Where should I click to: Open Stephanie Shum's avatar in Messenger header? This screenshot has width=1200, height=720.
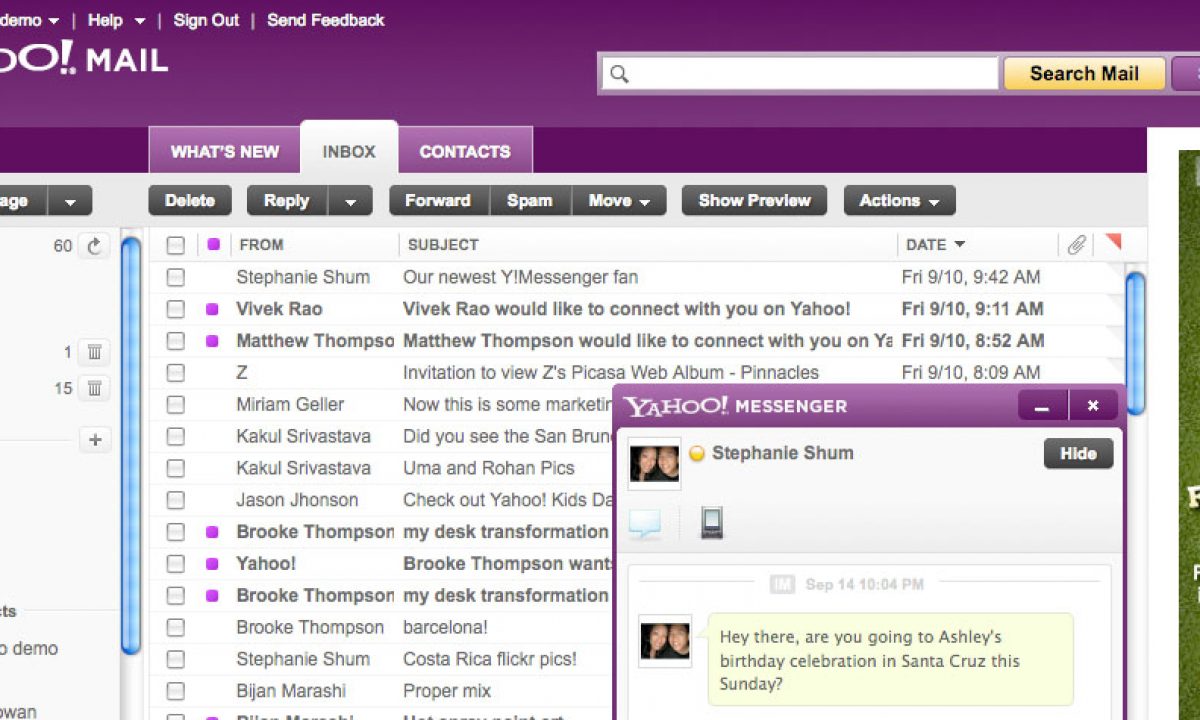coord(655,463)
